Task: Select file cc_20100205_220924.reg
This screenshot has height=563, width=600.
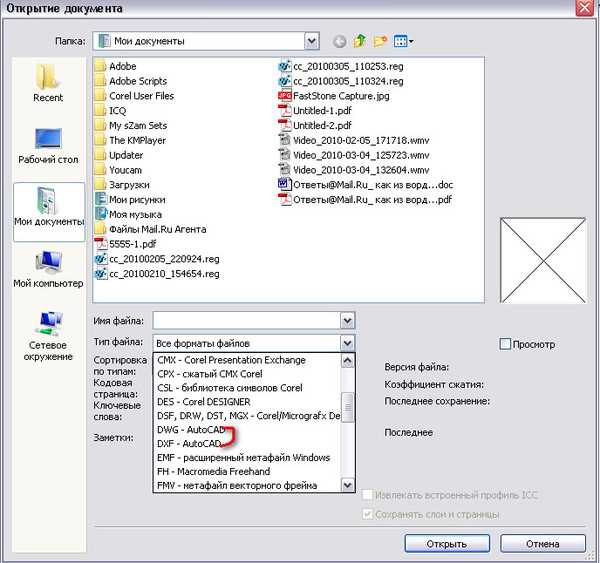Action: point(157,259)
